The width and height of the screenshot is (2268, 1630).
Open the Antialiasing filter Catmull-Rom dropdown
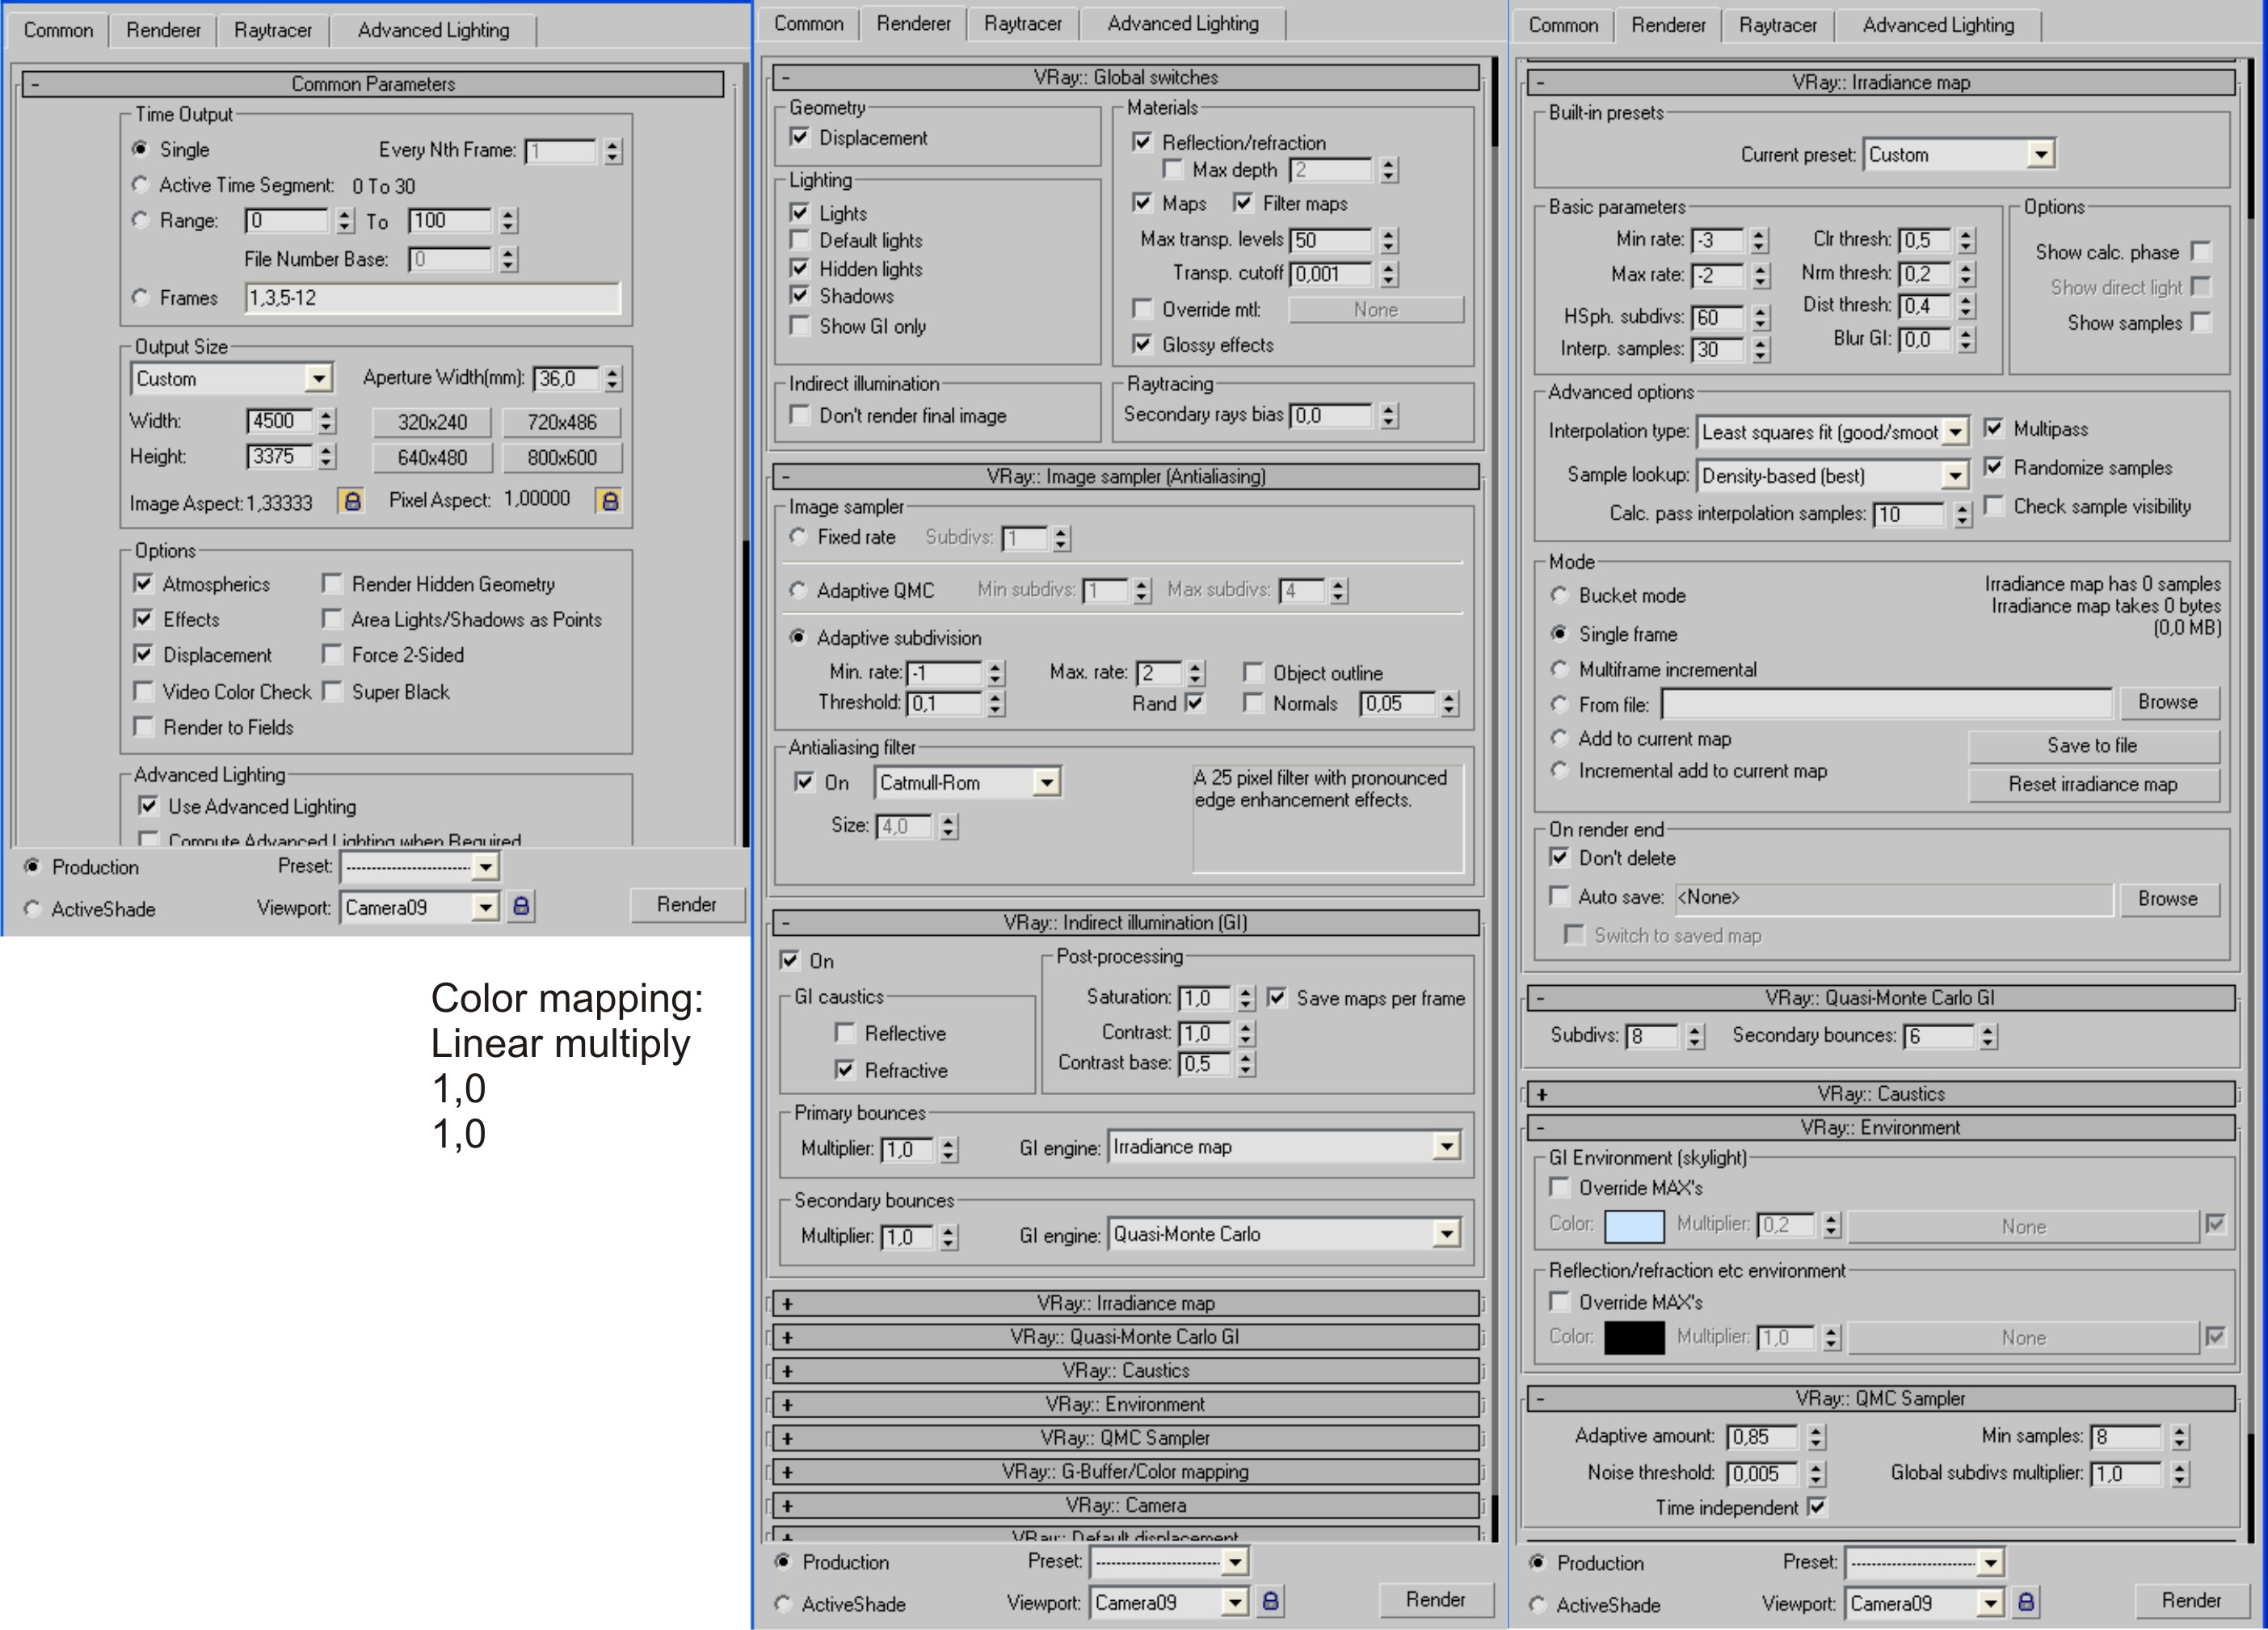click(1046, 782)
